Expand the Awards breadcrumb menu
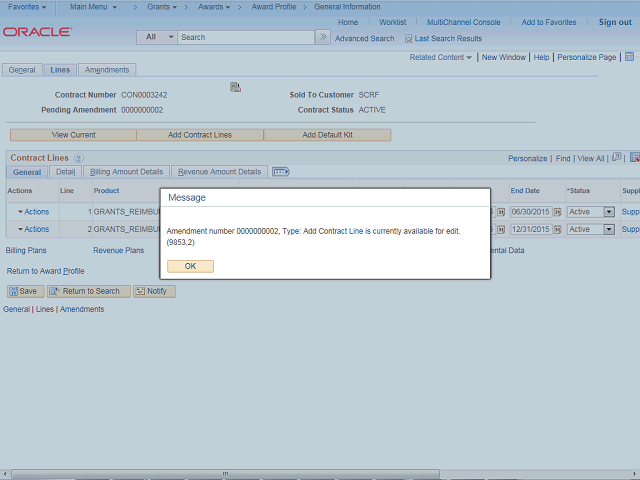 [214, 7]
